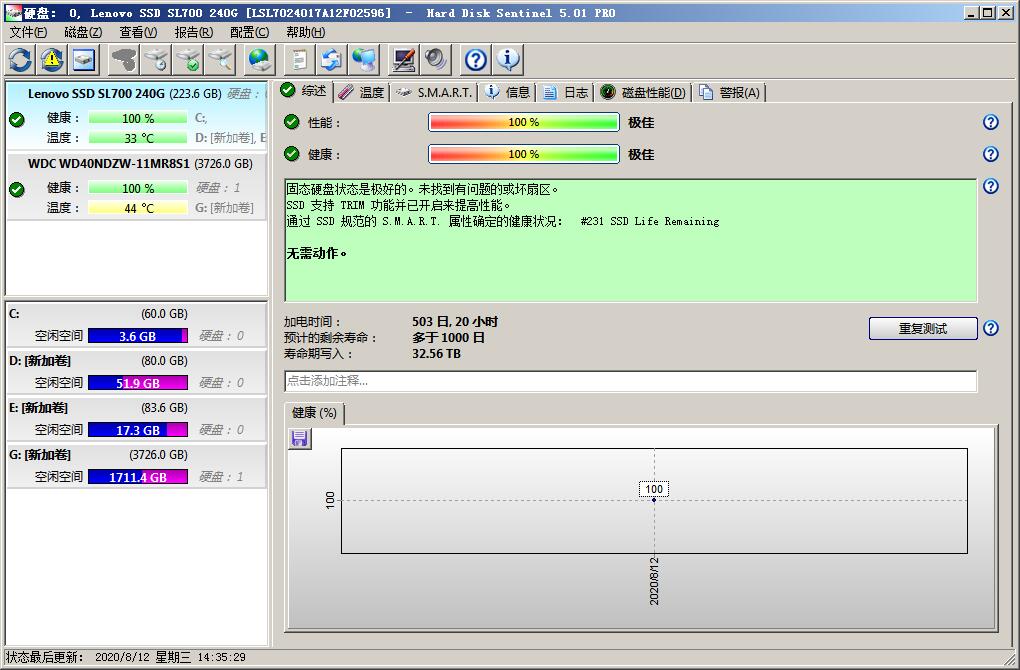Click the D: [新加卷] partition label
Screen dimensions: 1020x670
(x=40, y=361)
